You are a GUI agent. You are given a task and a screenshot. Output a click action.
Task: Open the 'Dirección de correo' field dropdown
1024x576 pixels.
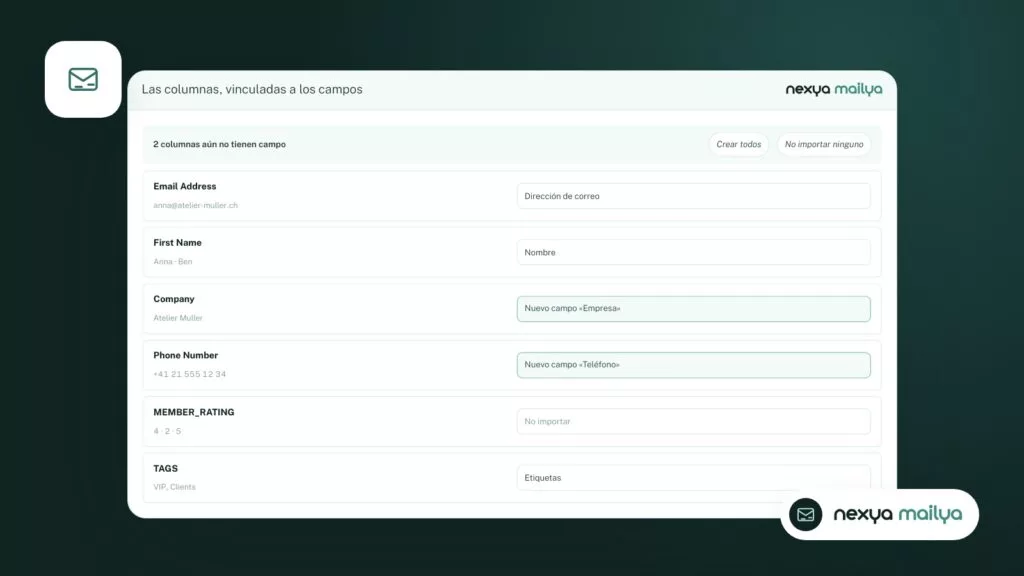(694, 196)
